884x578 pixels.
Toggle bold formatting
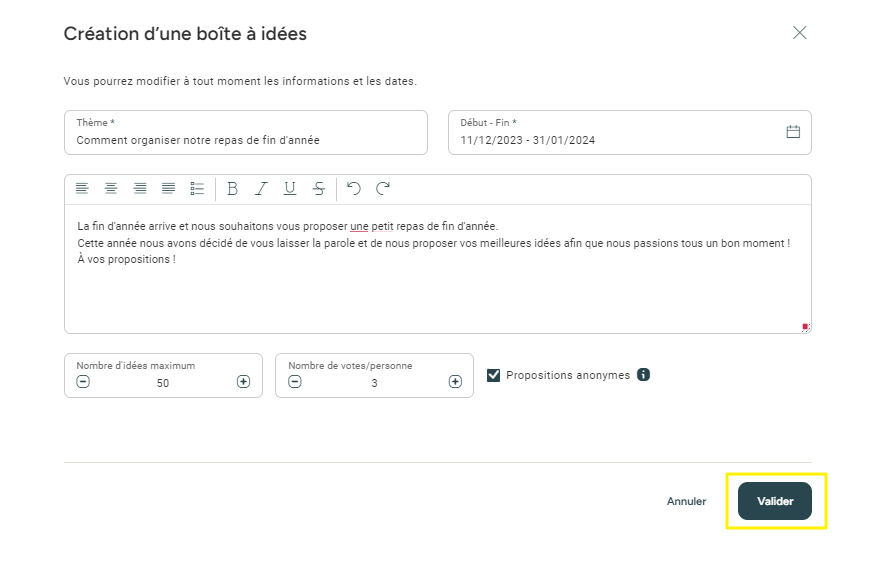pyautogui.click(x=232, y=188)
